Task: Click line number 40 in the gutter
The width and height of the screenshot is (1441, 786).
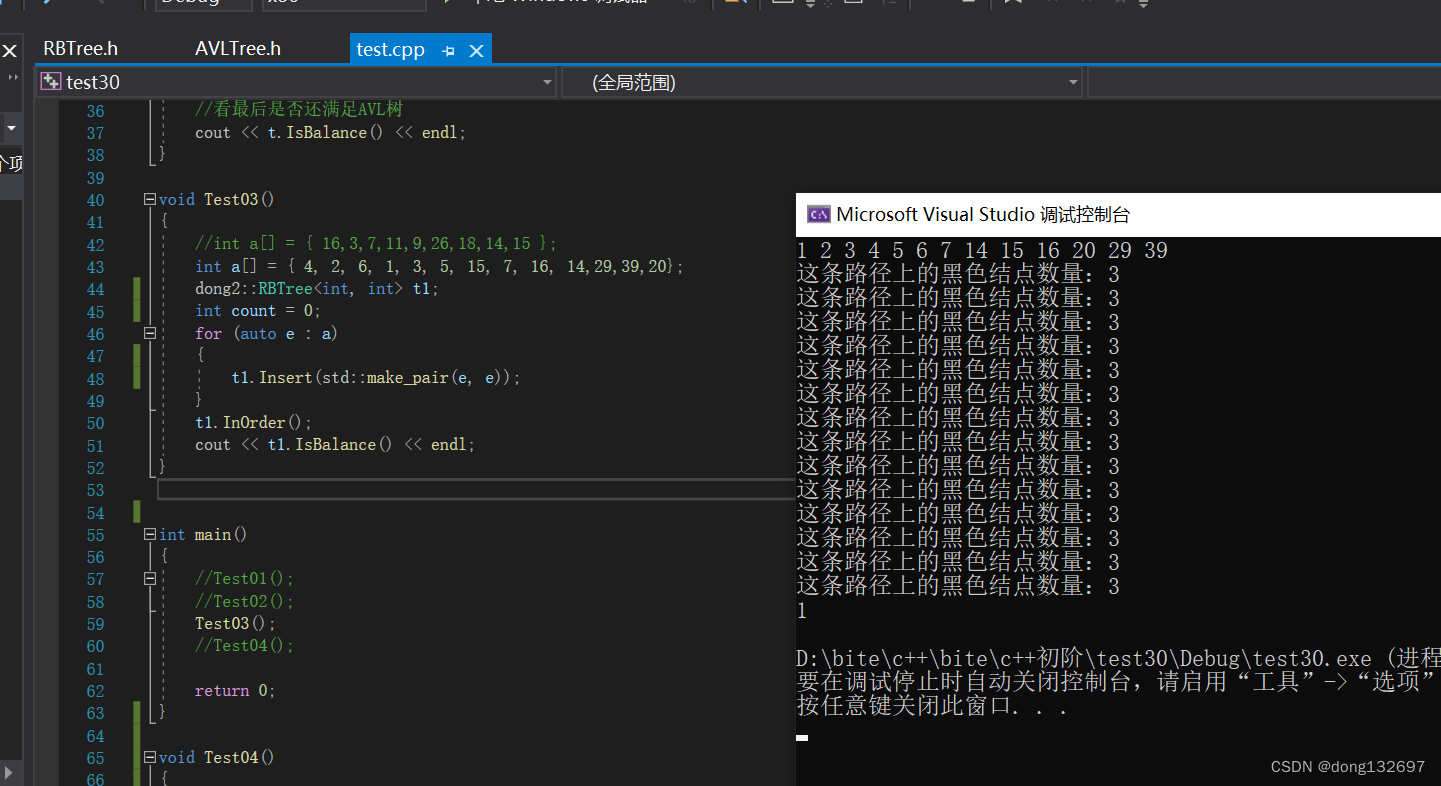Action: pyautogui.click(x=95, y=200)
